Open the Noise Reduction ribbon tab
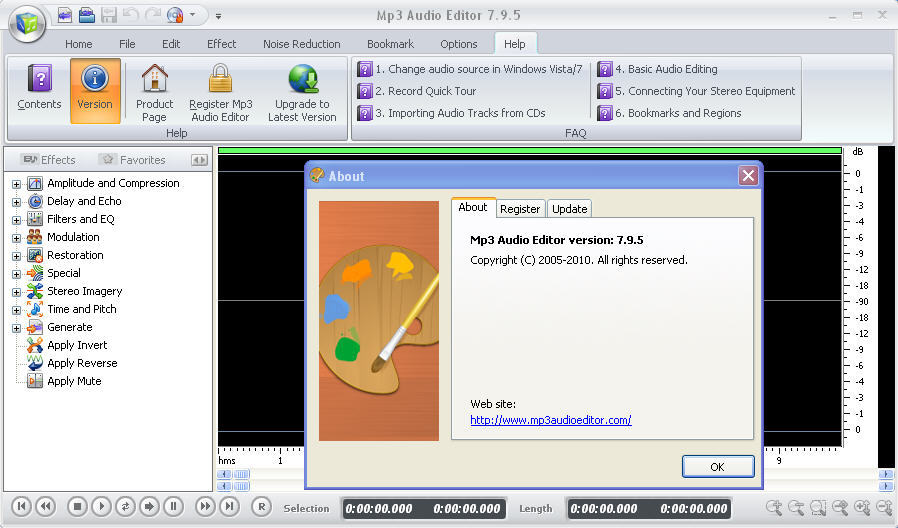Image resolution: width=898 pixels, height=528 pixels. [x=302, y=44]
